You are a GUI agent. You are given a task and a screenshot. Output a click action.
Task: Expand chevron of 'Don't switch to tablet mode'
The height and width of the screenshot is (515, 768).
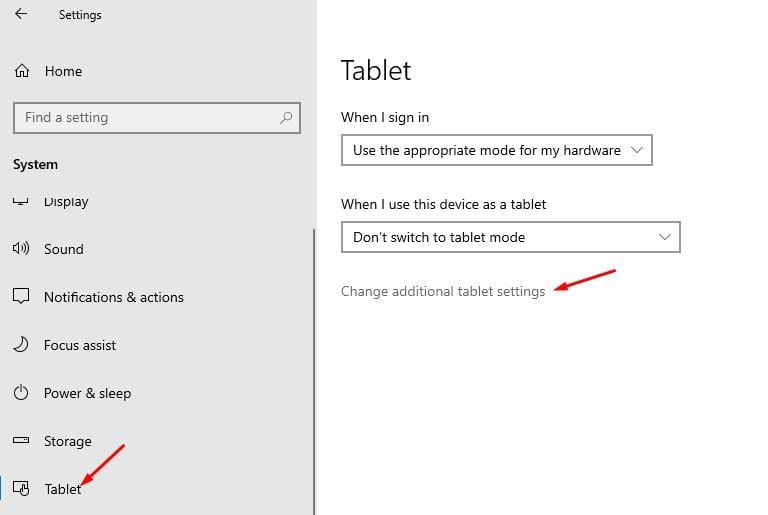tap(665, 237)
